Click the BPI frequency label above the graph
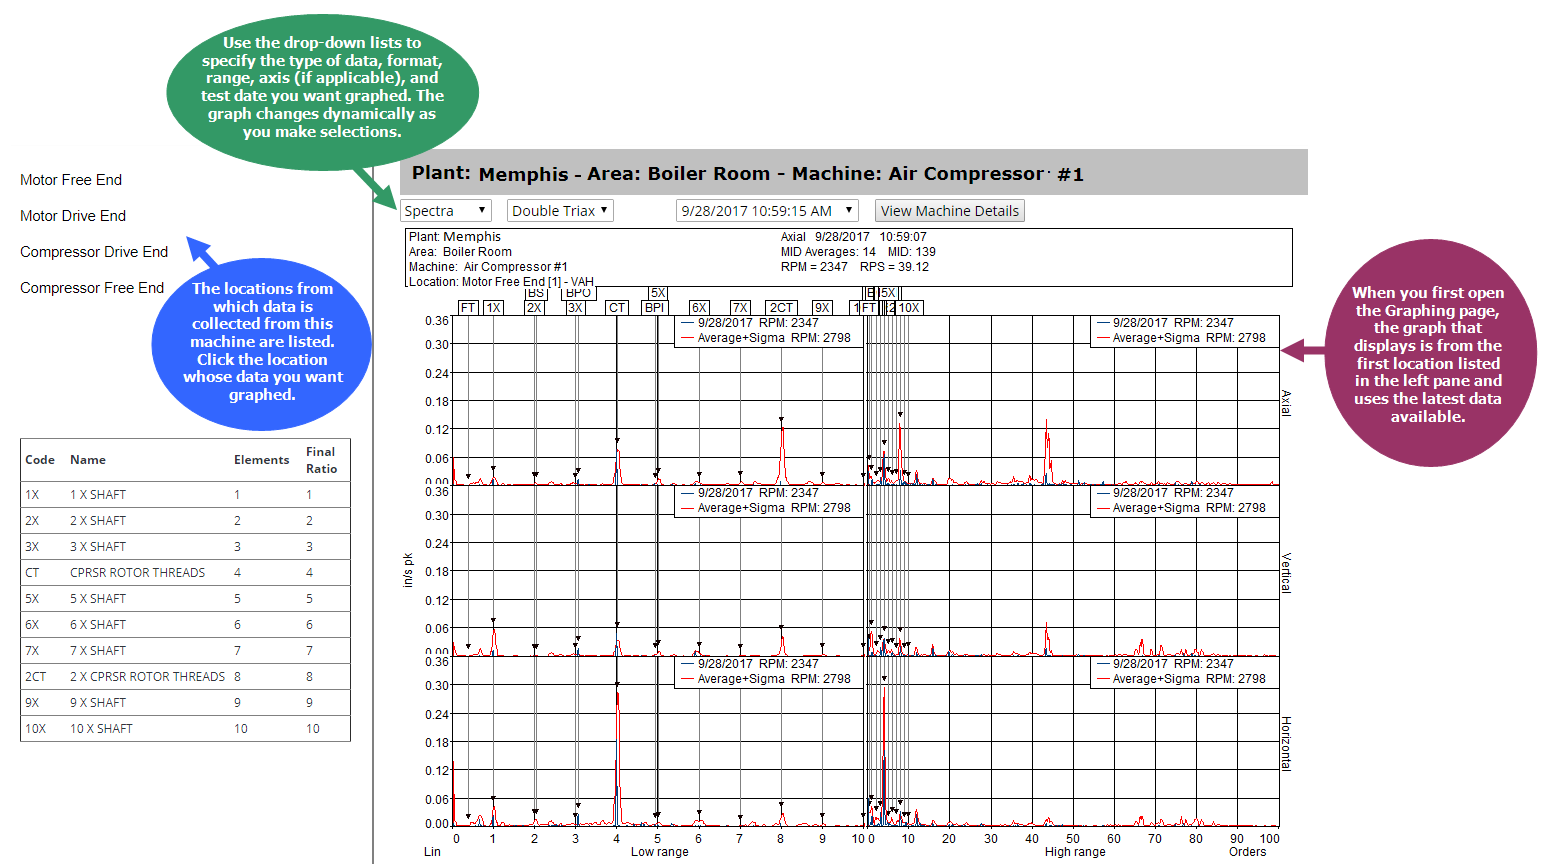1545x864 pixels. (x=654, y=308)
